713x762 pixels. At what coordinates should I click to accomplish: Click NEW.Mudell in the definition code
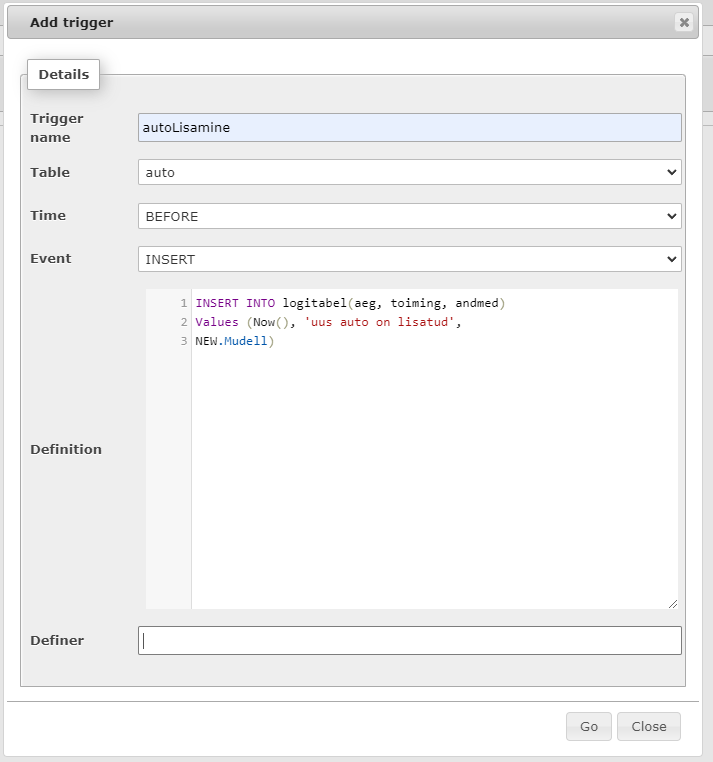(234, 341)
